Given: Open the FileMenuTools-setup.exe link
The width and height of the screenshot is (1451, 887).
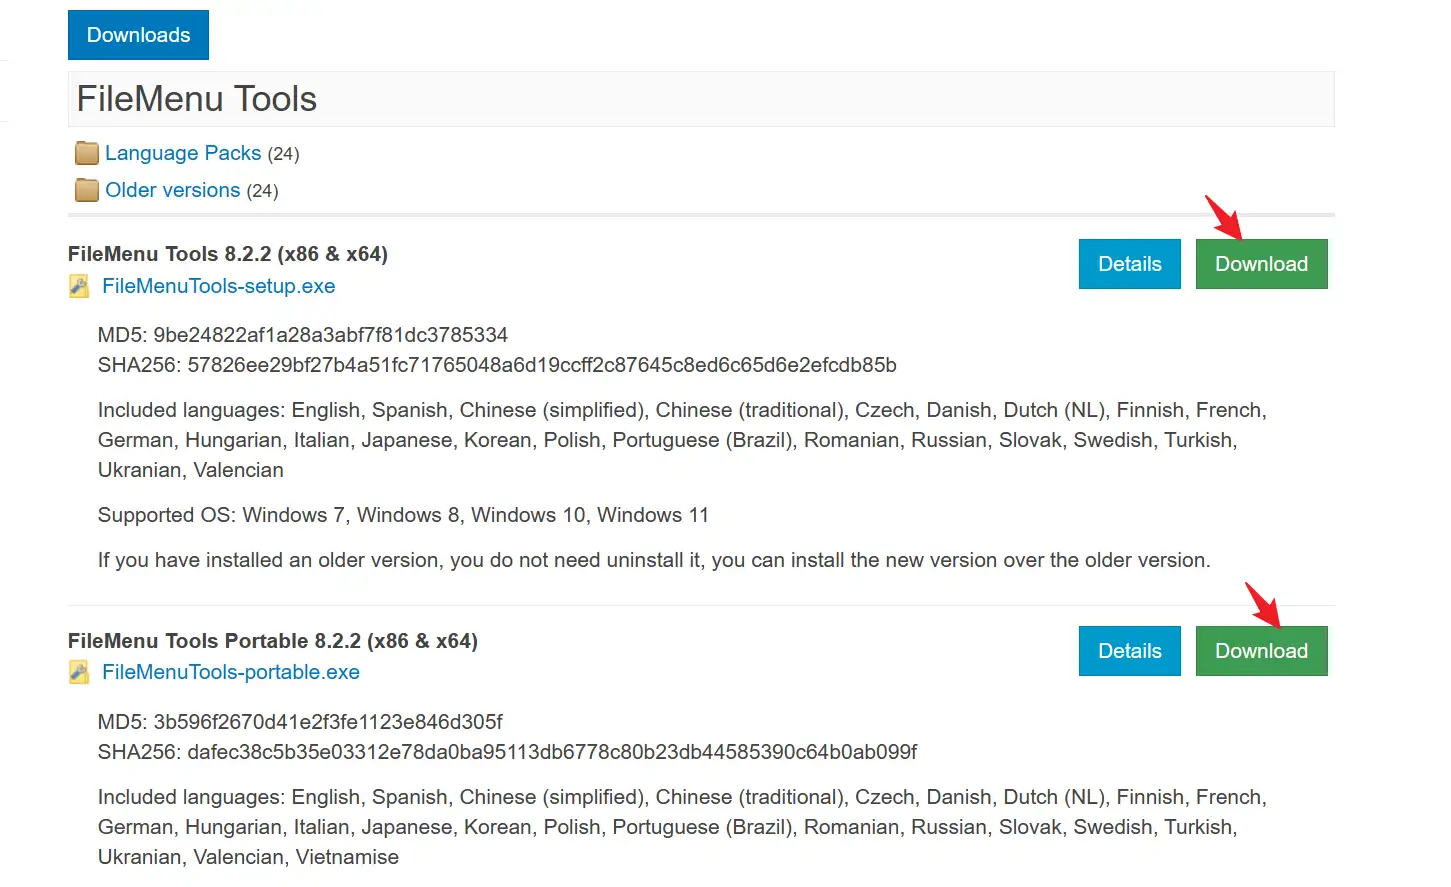Looking at the screenshot, I should (x=219, y=286).
